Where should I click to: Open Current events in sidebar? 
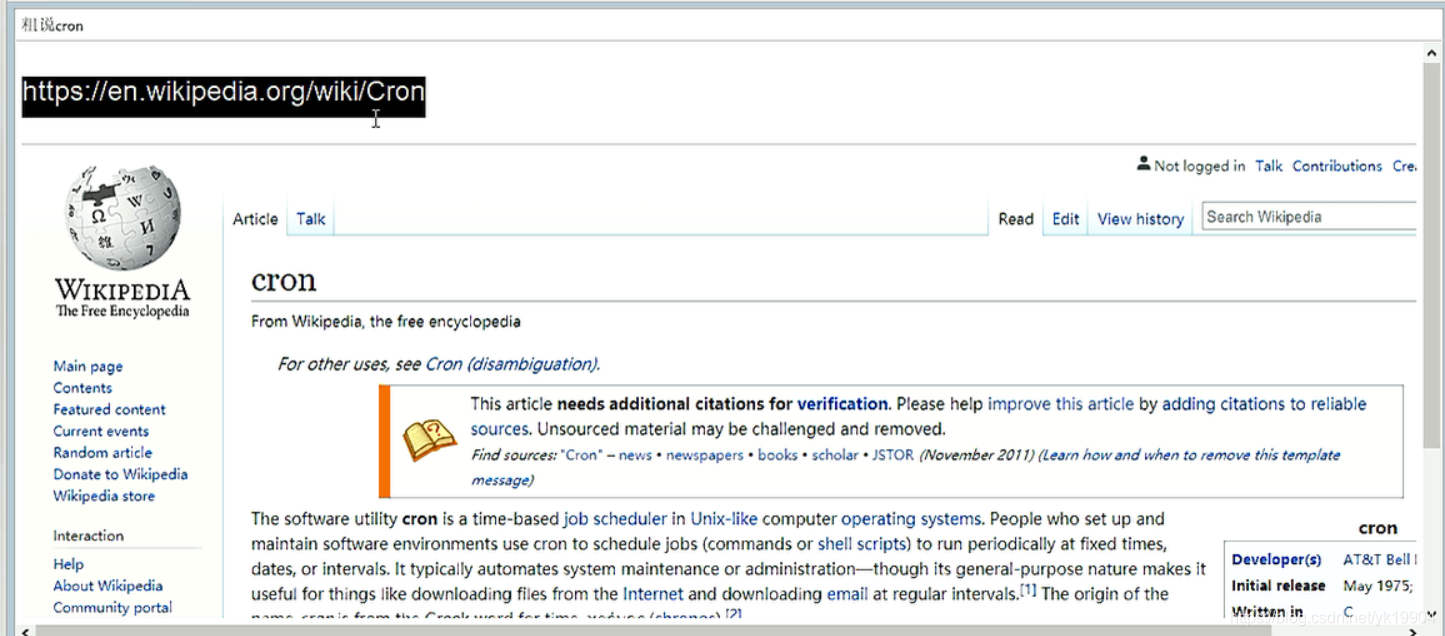[101, 431]
